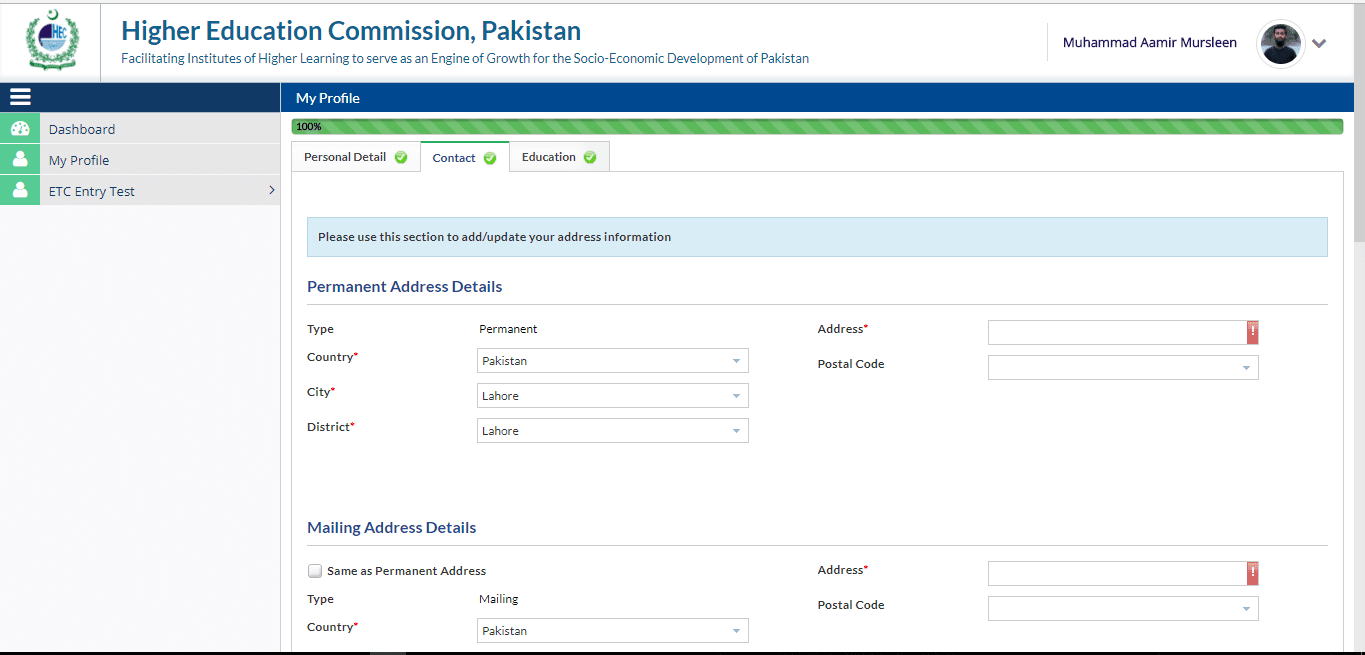Enable Same as Permanent Address checkbox
This screenshot has height=655, width=1365.
tap(315, 571)
